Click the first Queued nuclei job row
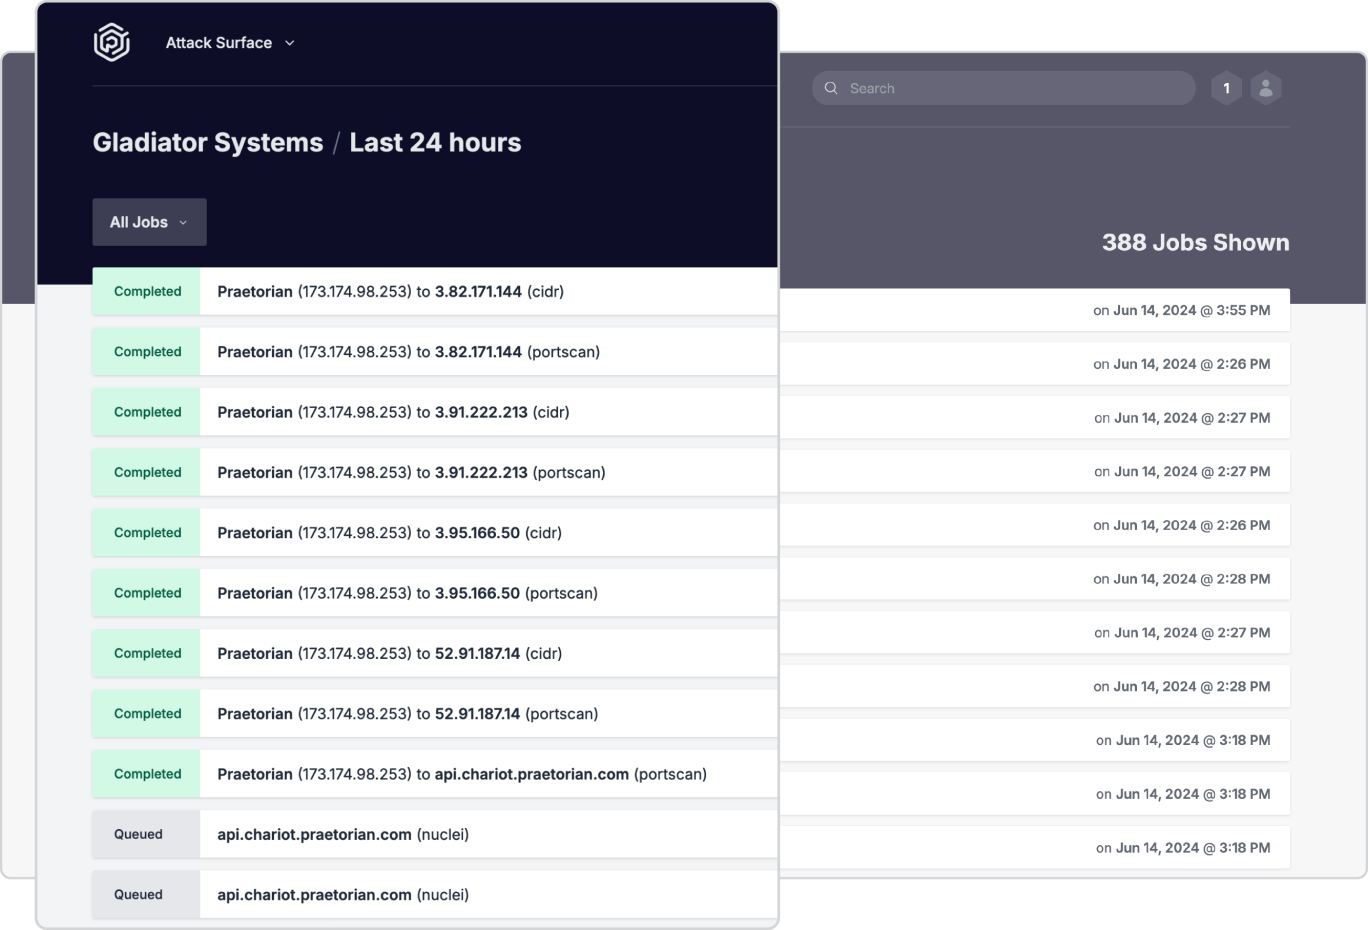This screenshot has width=1368, height=930. coord(435,834)
